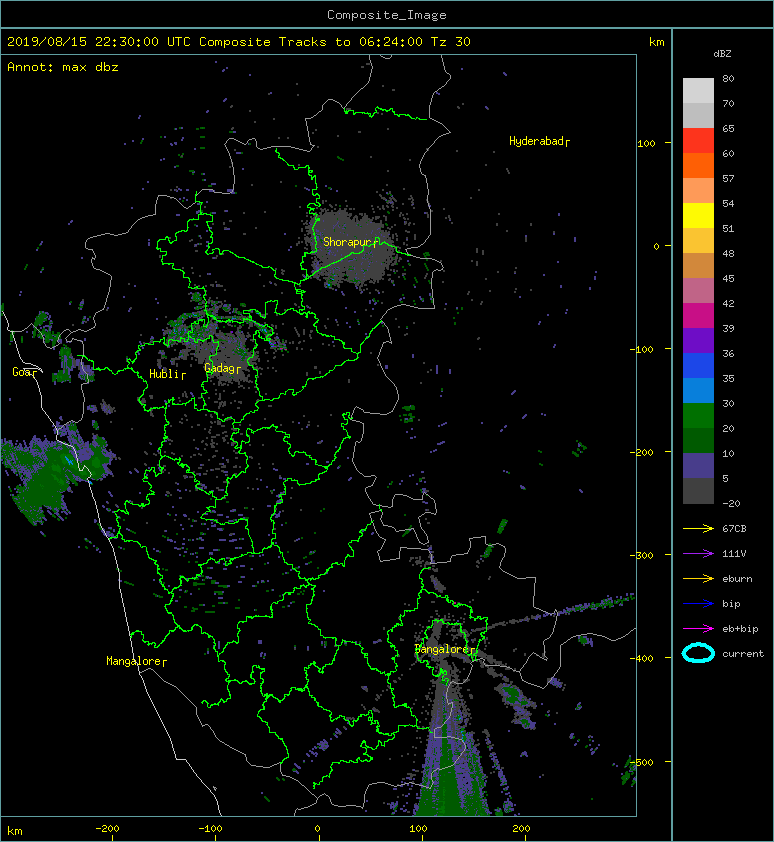Click the eb+bip magenta arrow legend icon
The width and height of the screenshot is (774, 842).
coord(698,628)
